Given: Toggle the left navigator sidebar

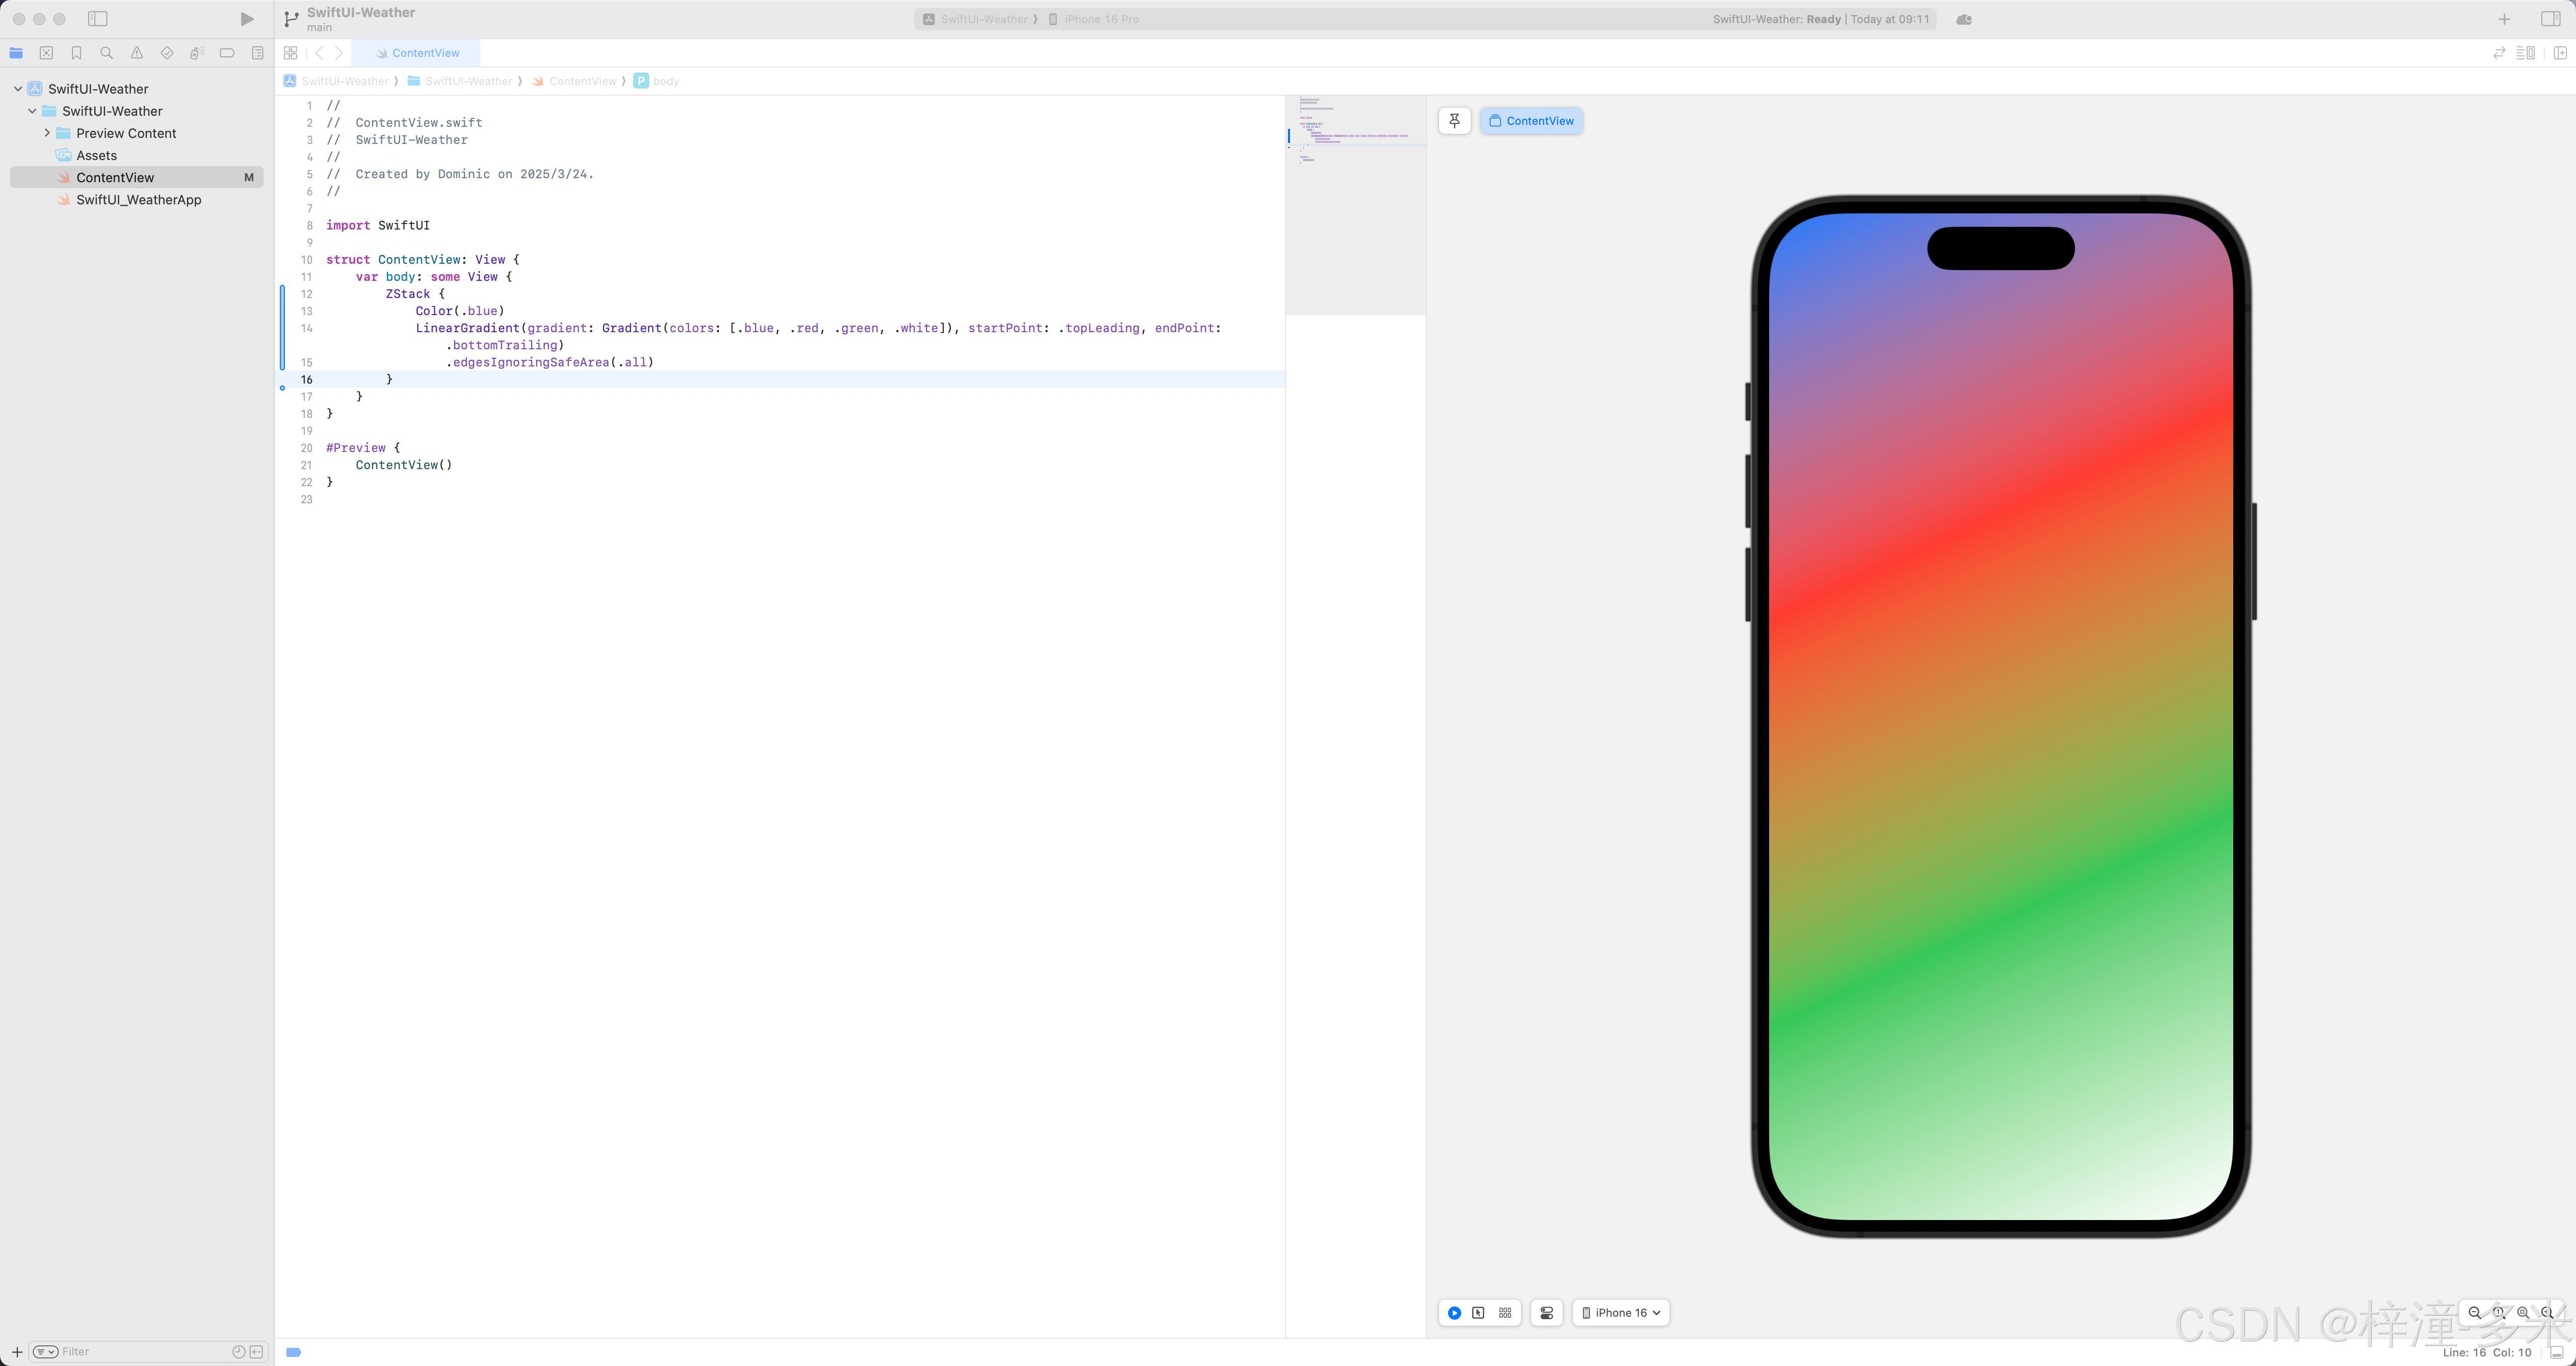Looking at the screenshot, I should (97, 19).
